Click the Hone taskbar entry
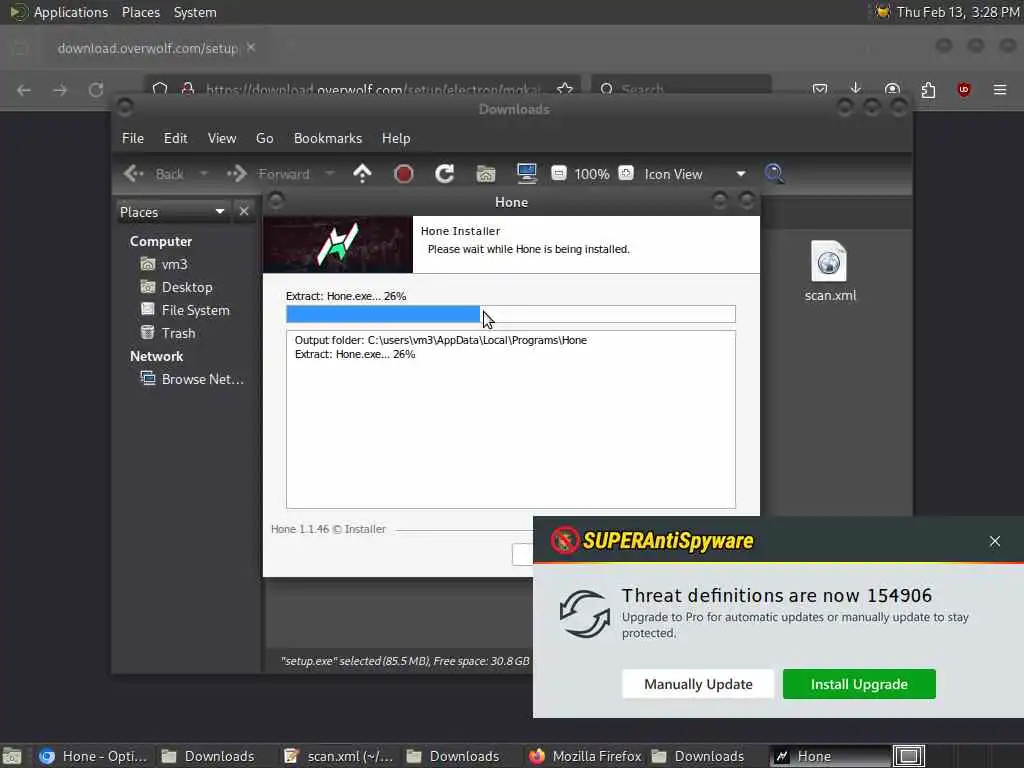 click(x=829, y=756)
